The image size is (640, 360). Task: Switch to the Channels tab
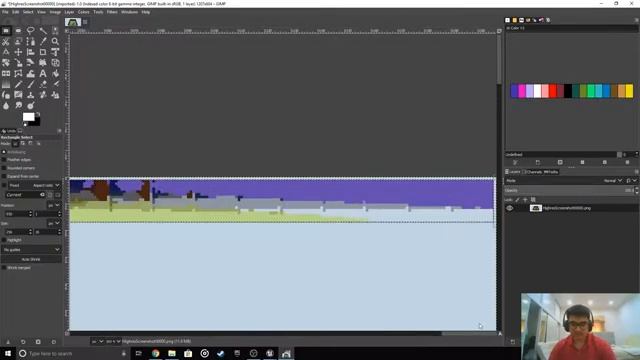point(533,172)
